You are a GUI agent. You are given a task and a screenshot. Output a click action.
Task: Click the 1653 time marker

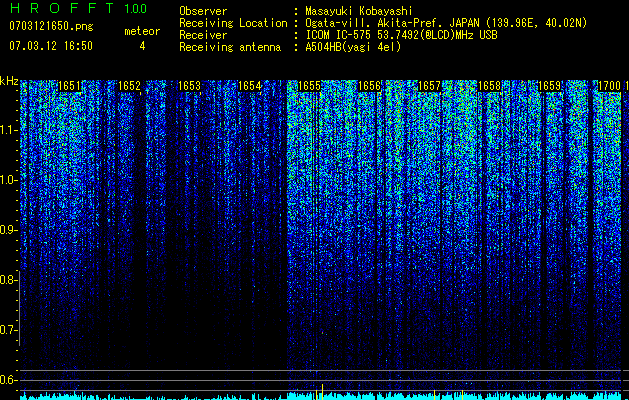189,86
